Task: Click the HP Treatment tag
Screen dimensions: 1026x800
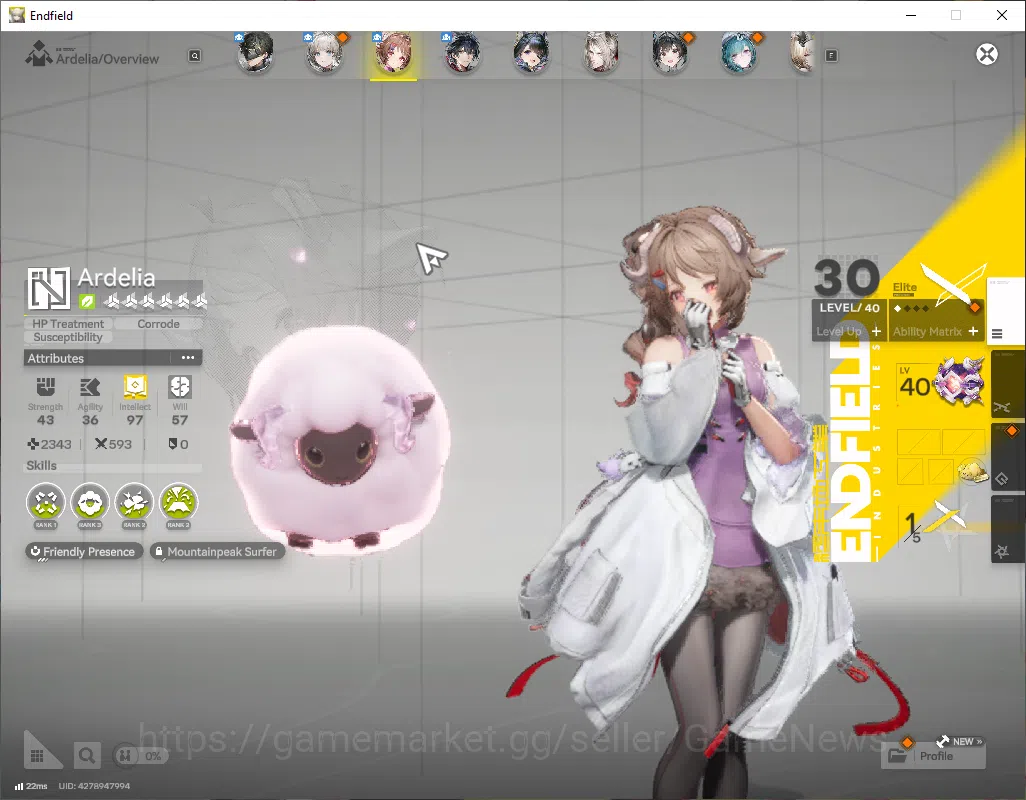Action: 68,324
